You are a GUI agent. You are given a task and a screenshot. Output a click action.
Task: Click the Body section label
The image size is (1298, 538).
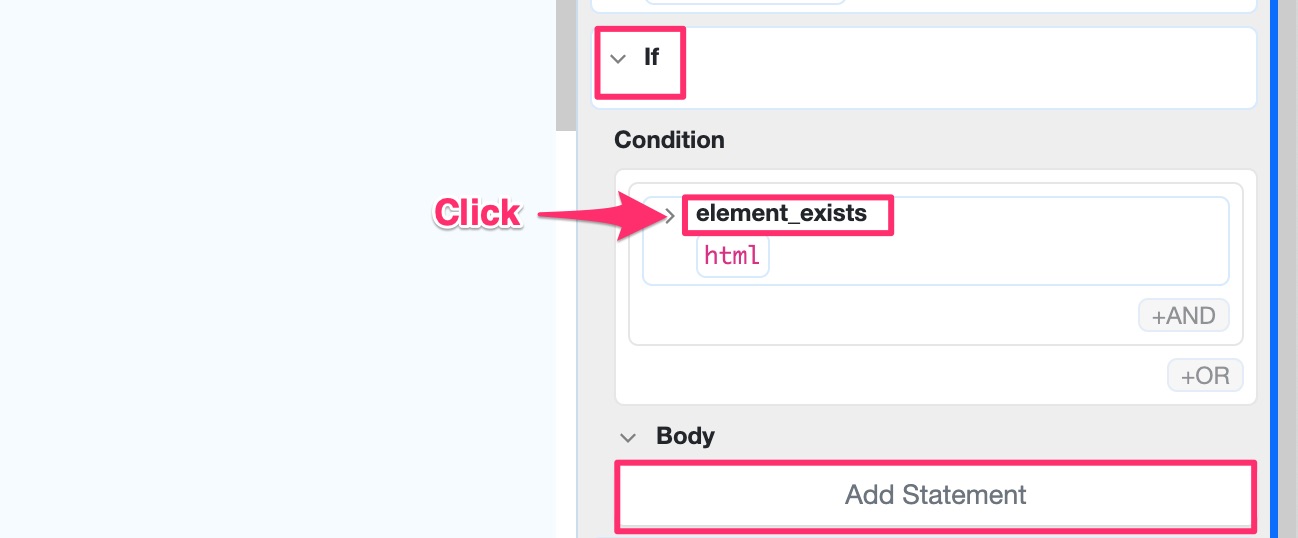point(685,436)
